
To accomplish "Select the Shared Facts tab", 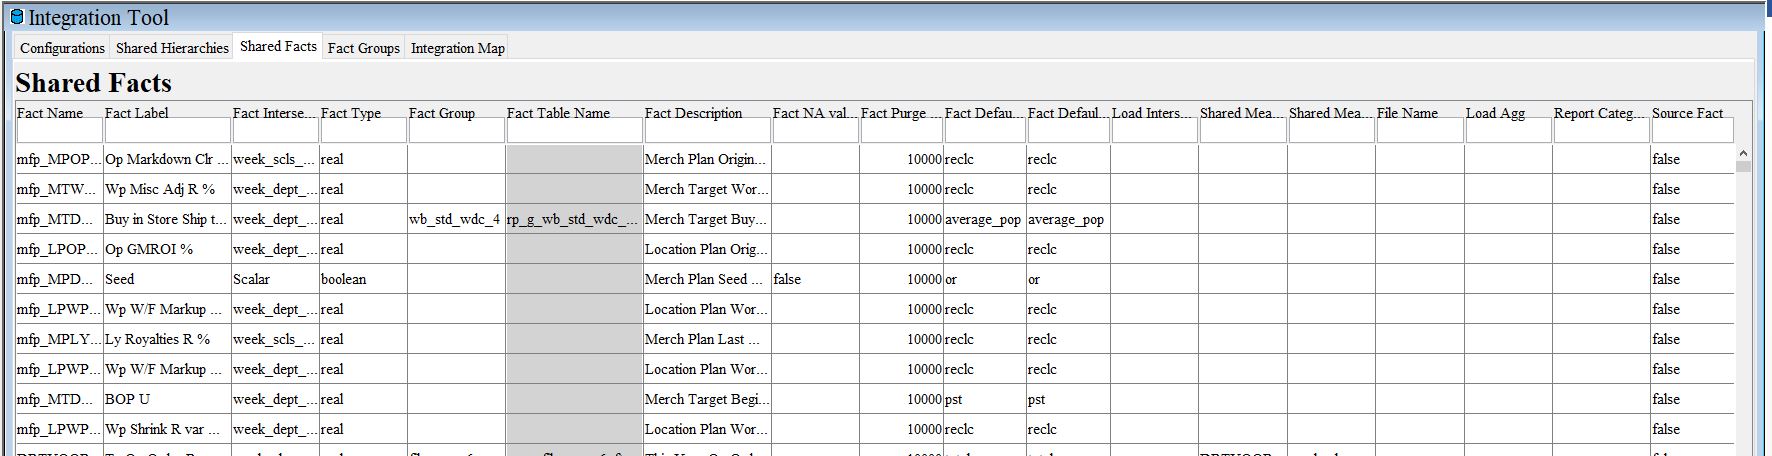I will [x=278, y=47].
